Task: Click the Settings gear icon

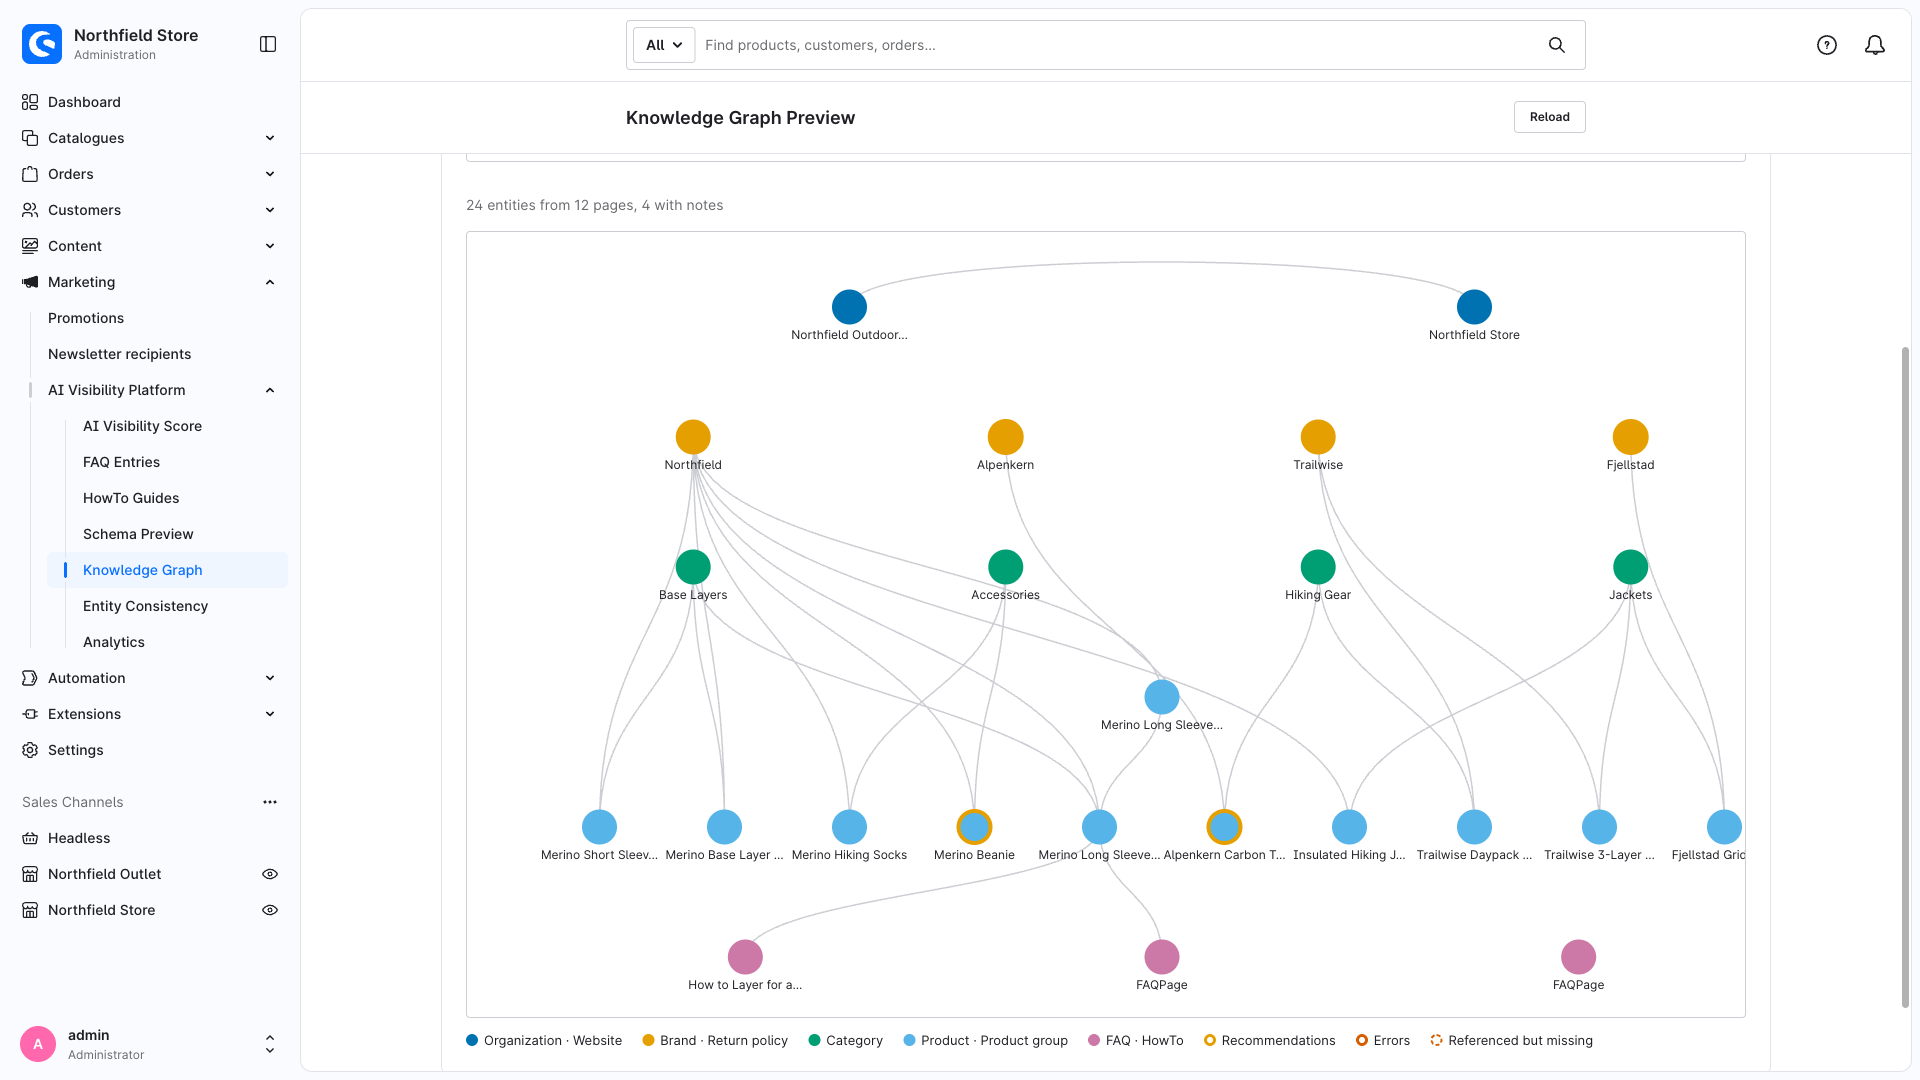Action: [30, 750]
